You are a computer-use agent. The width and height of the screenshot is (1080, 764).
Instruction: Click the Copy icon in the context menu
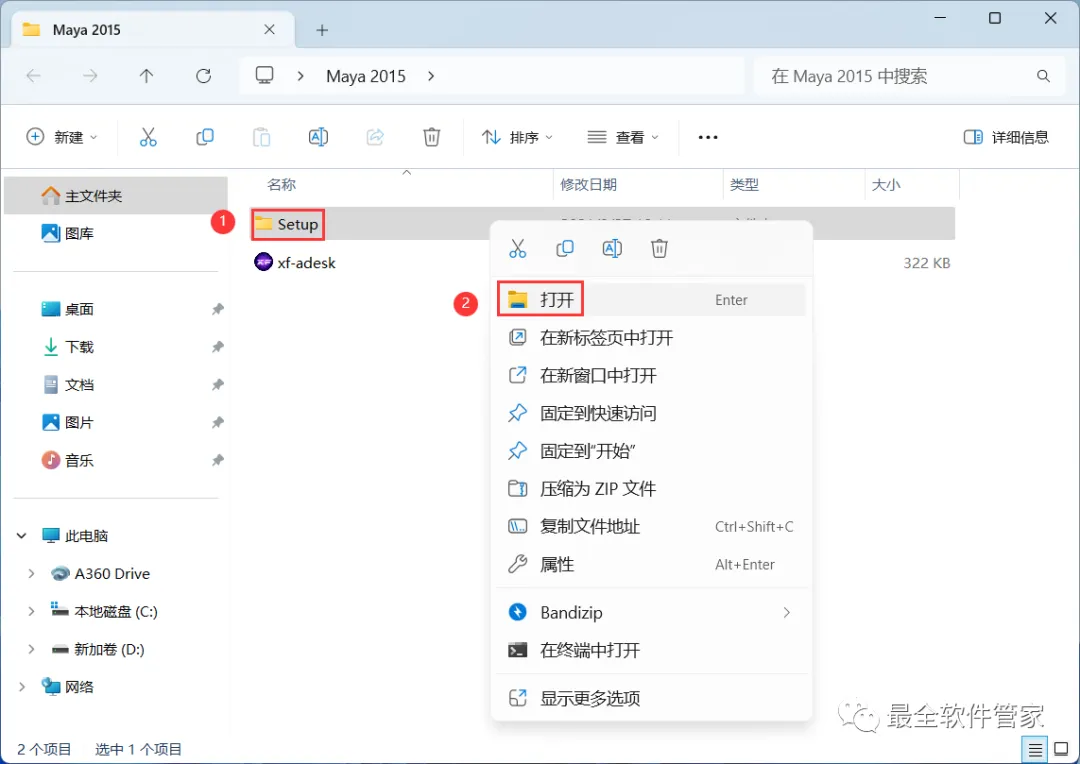pos(565,248)
